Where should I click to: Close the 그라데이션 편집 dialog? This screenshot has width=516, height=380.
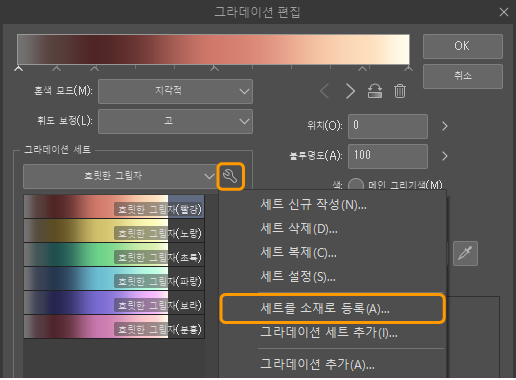pos(504,12)
